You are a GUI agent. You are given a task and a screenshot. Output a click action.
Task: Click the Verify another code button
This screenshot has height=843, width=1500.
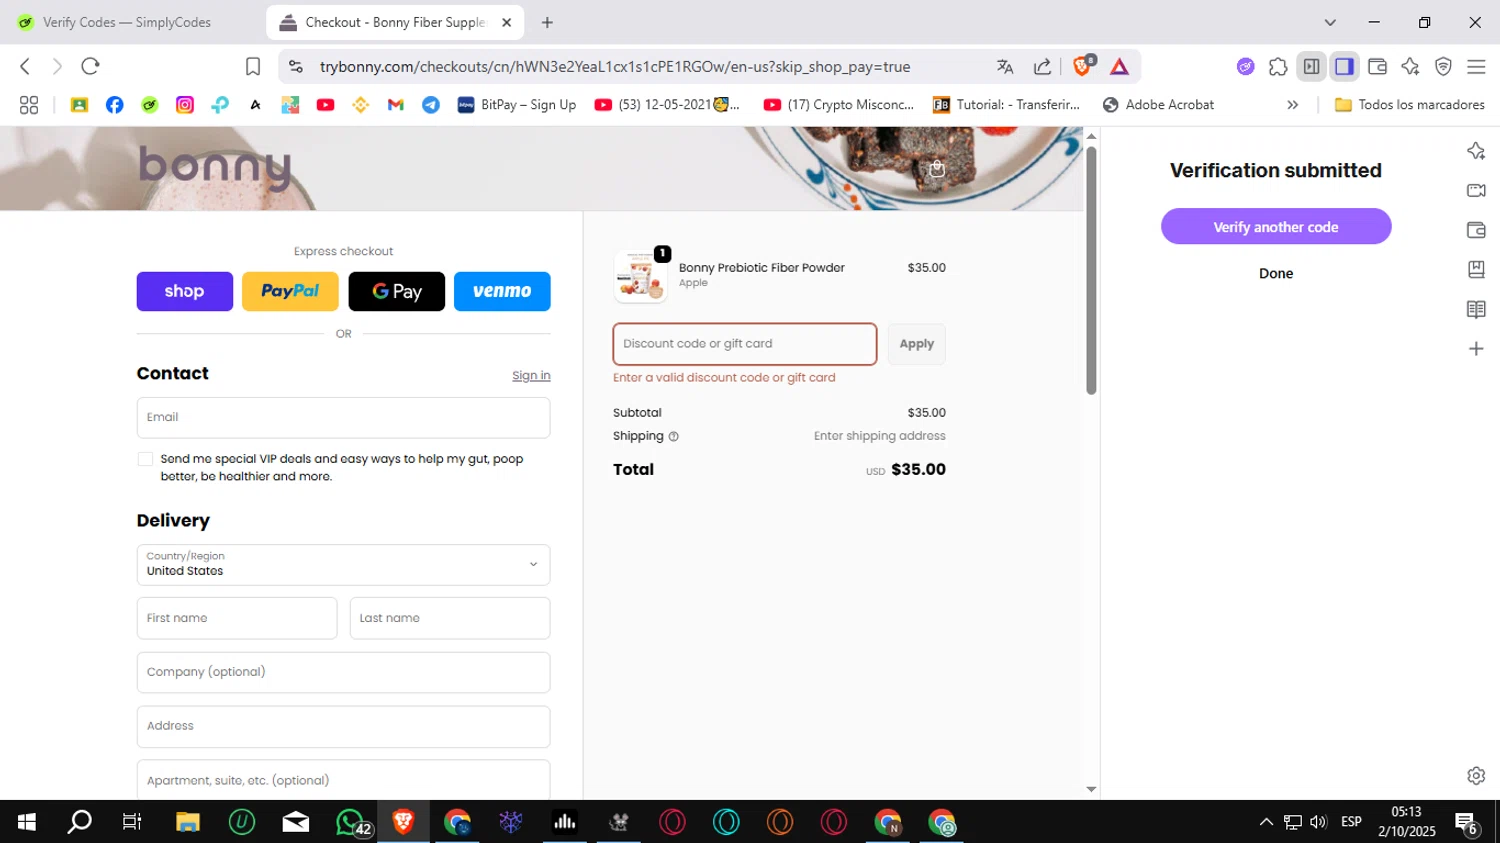(1276, 227)
